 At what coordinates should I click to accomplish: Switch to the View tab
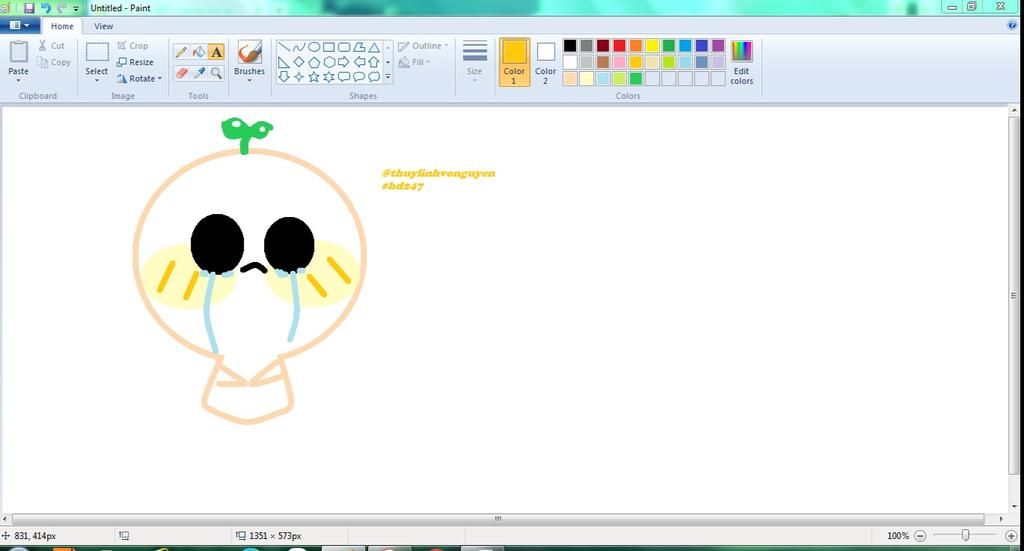click(x=103, y=26)
